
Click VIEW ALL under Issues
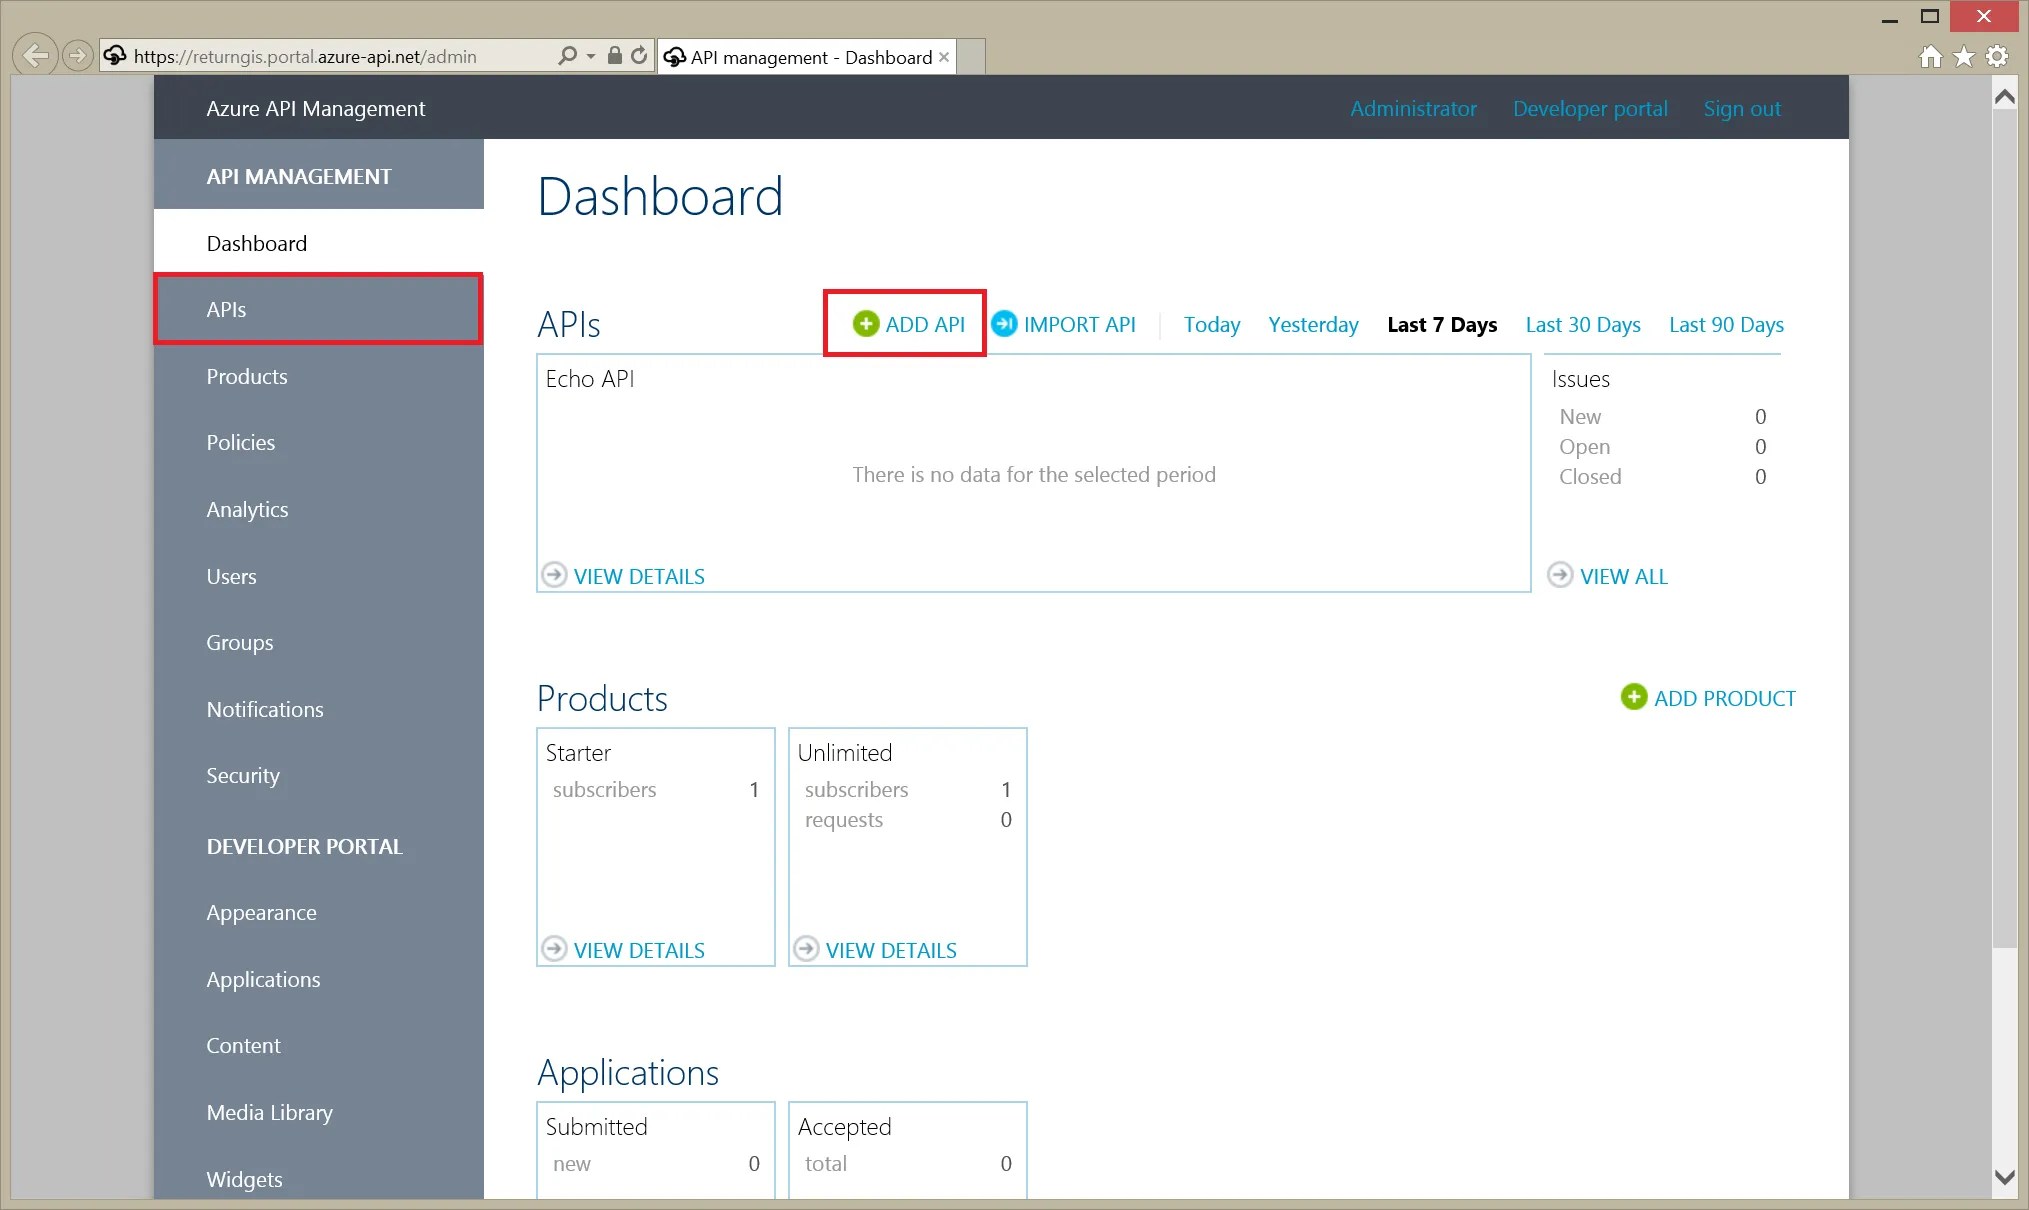tap(1624, 576)
